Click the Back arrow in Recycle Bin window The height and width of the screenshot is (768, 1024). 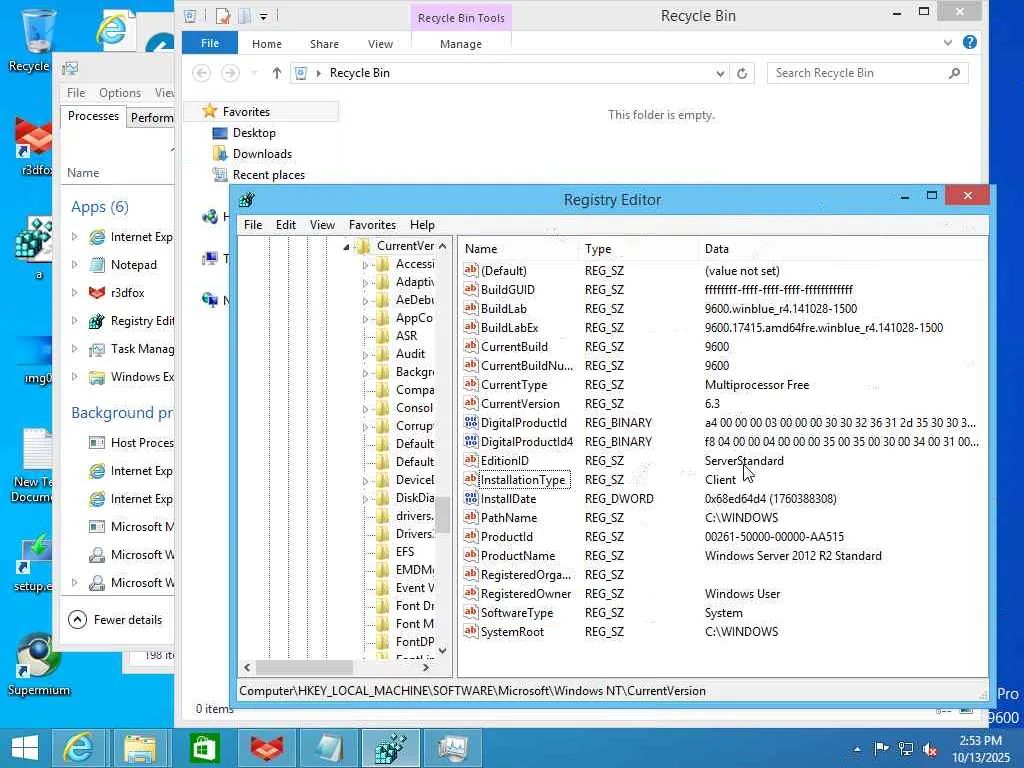tap(202, 73)
